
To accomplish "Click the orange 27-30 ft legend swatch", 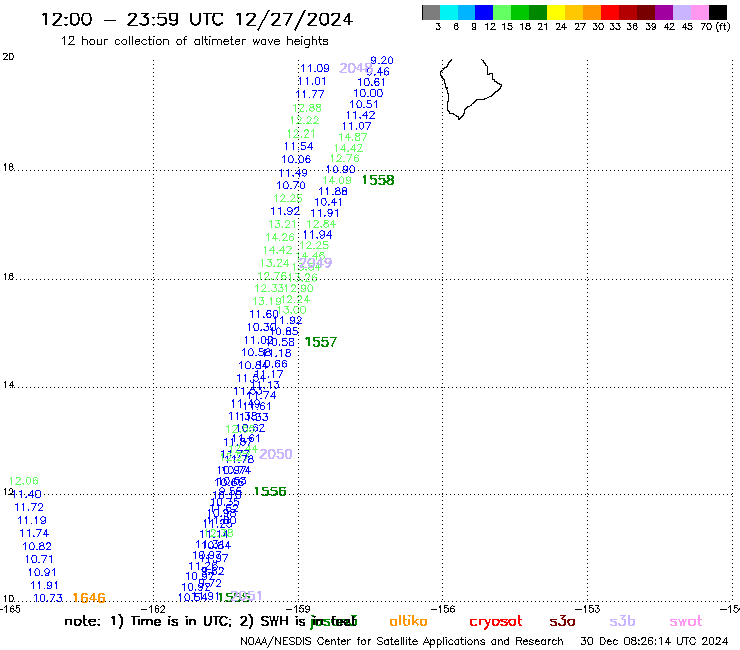I will [592, 12].
